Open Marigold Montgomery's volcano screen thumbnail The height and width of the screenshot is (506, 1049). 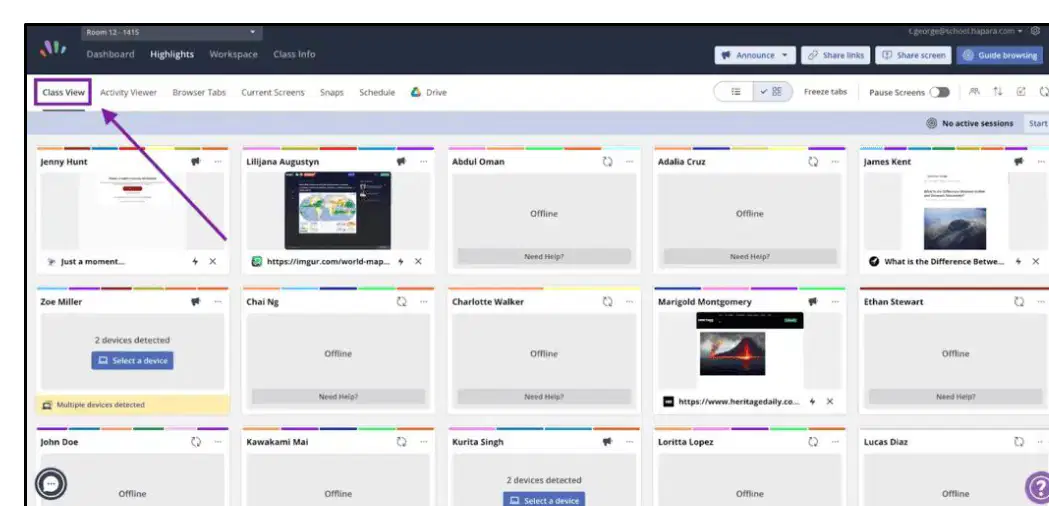point(750,350)
